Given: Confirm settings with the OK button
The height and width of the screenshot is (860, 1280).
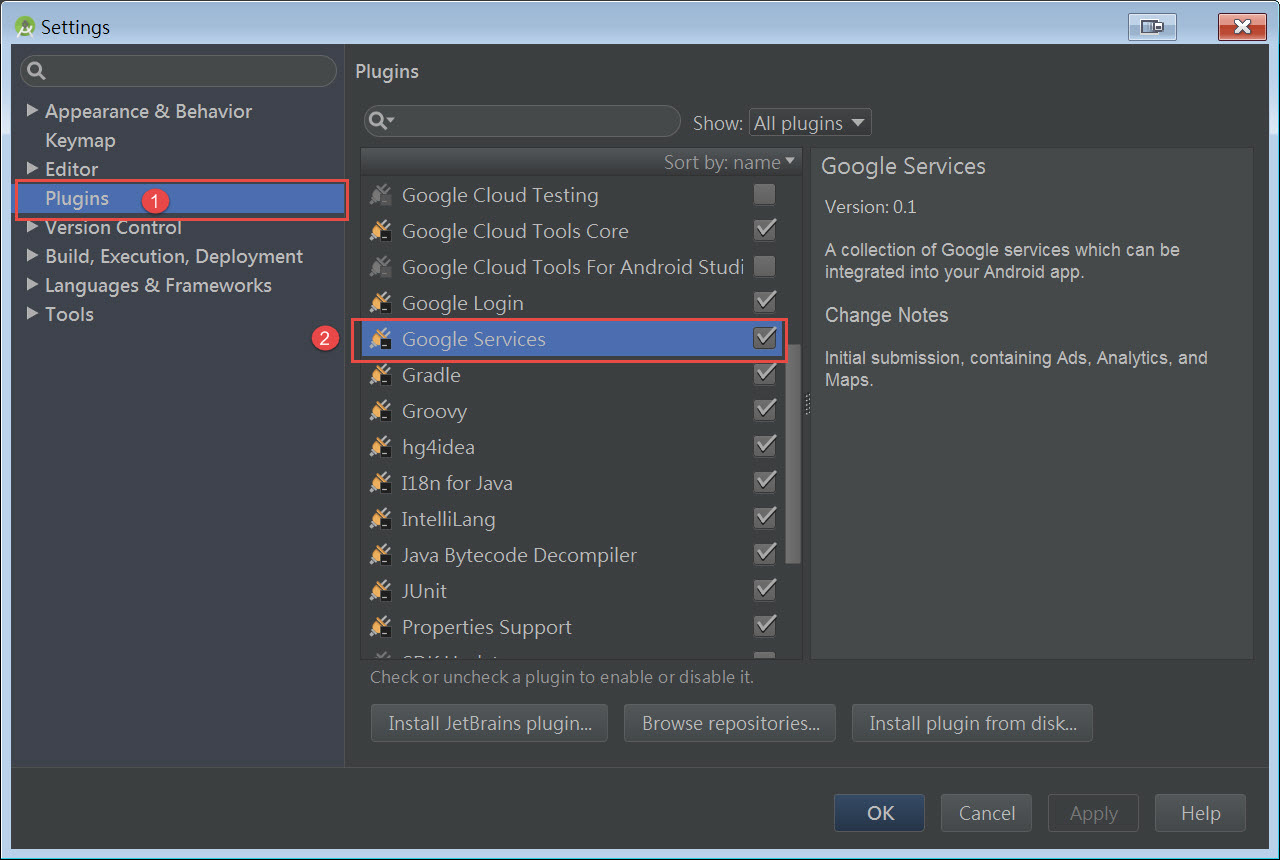Looking at the screenshot, I should [880, 813].
